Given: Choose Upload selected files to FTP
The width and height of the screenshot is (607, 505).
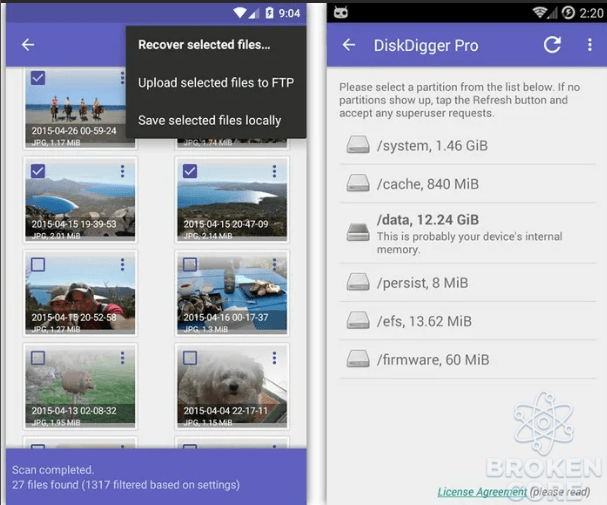Looking at the screenshot, I should (216, 82).
